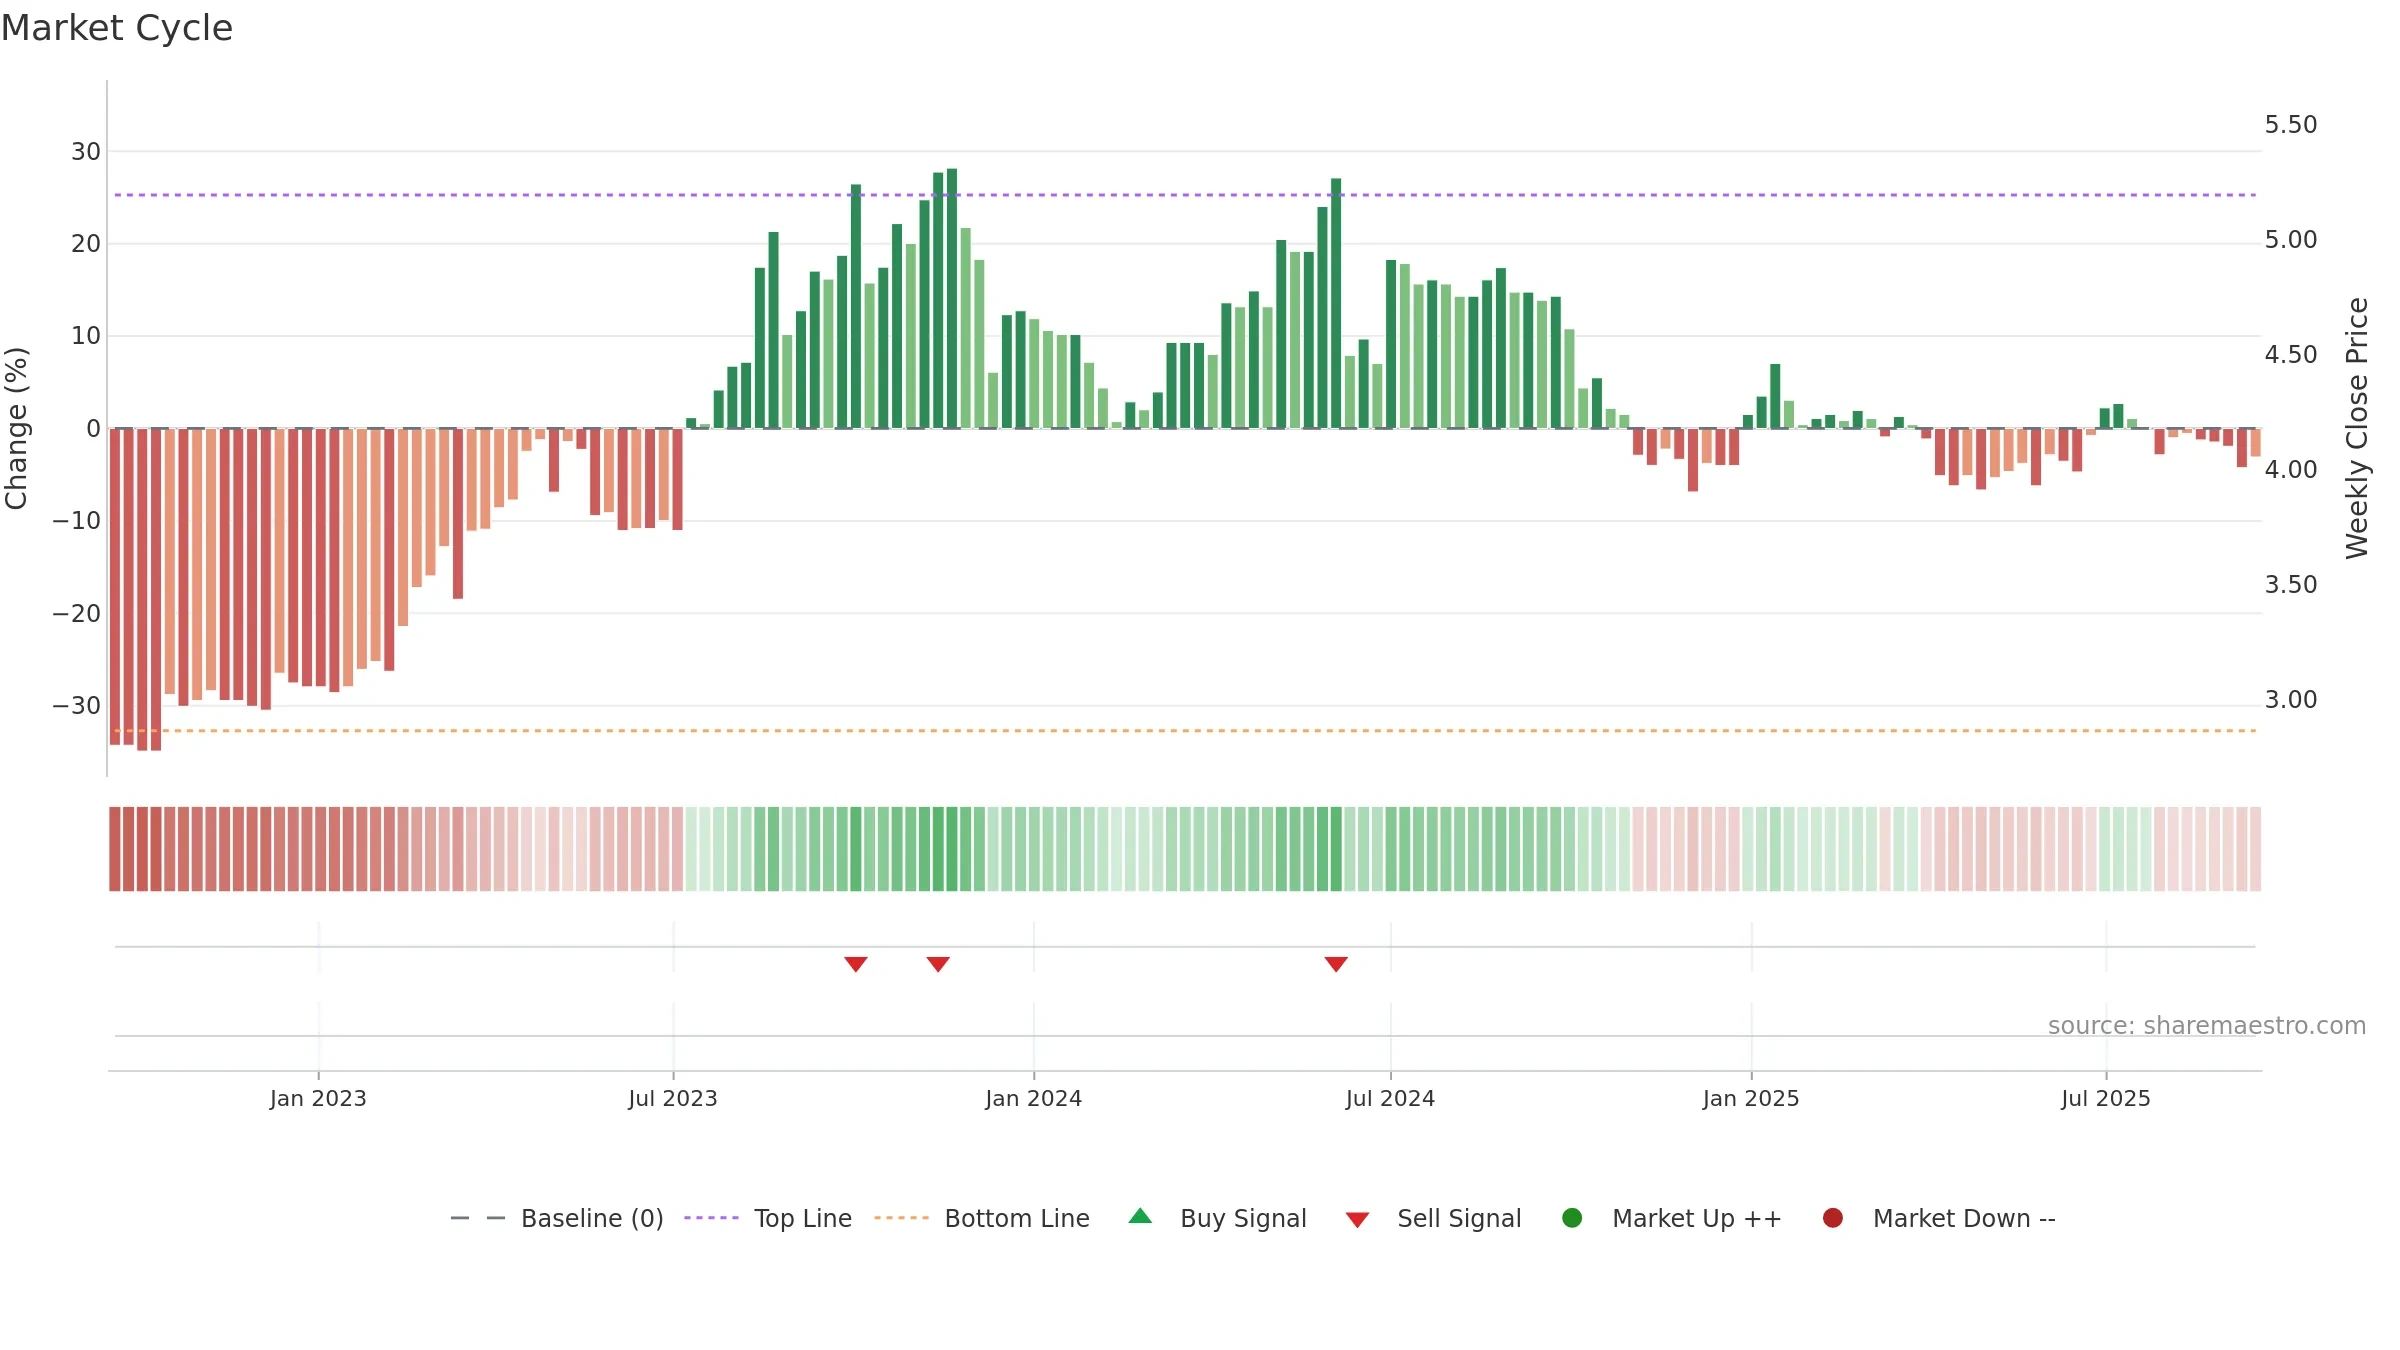
Task: Click the Jan 2025 axis label
Action: 1751,1099
